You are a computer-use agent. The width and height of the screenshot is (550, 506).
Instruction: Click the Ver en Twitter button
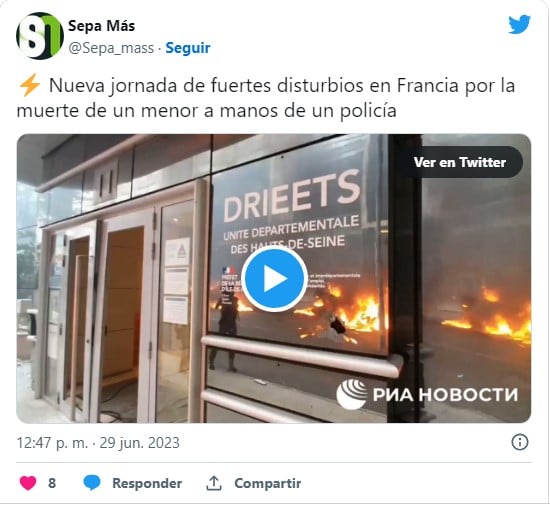460,162
